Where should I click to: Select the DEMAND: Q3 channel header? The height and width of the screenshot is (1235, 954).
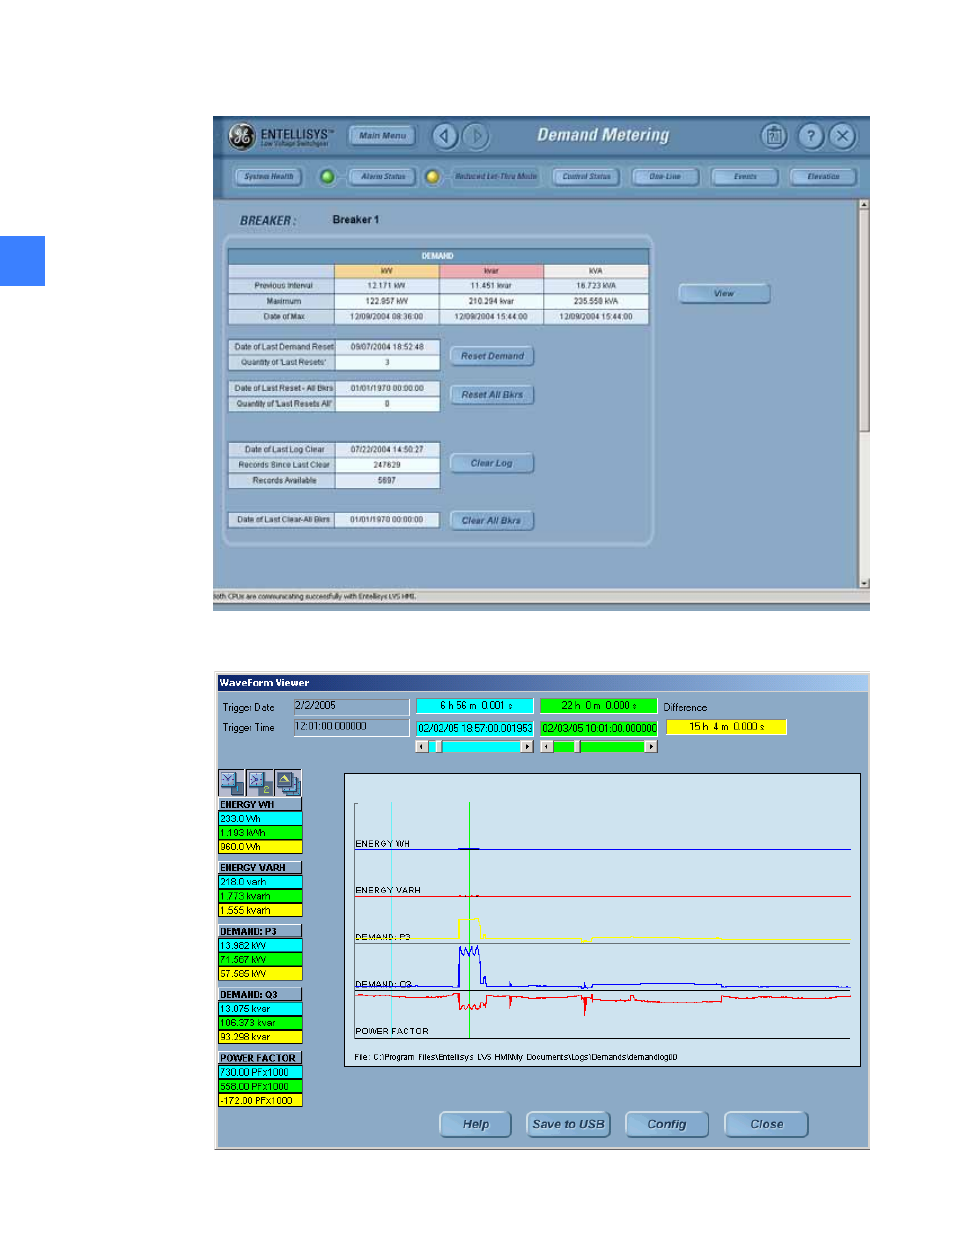260,995
